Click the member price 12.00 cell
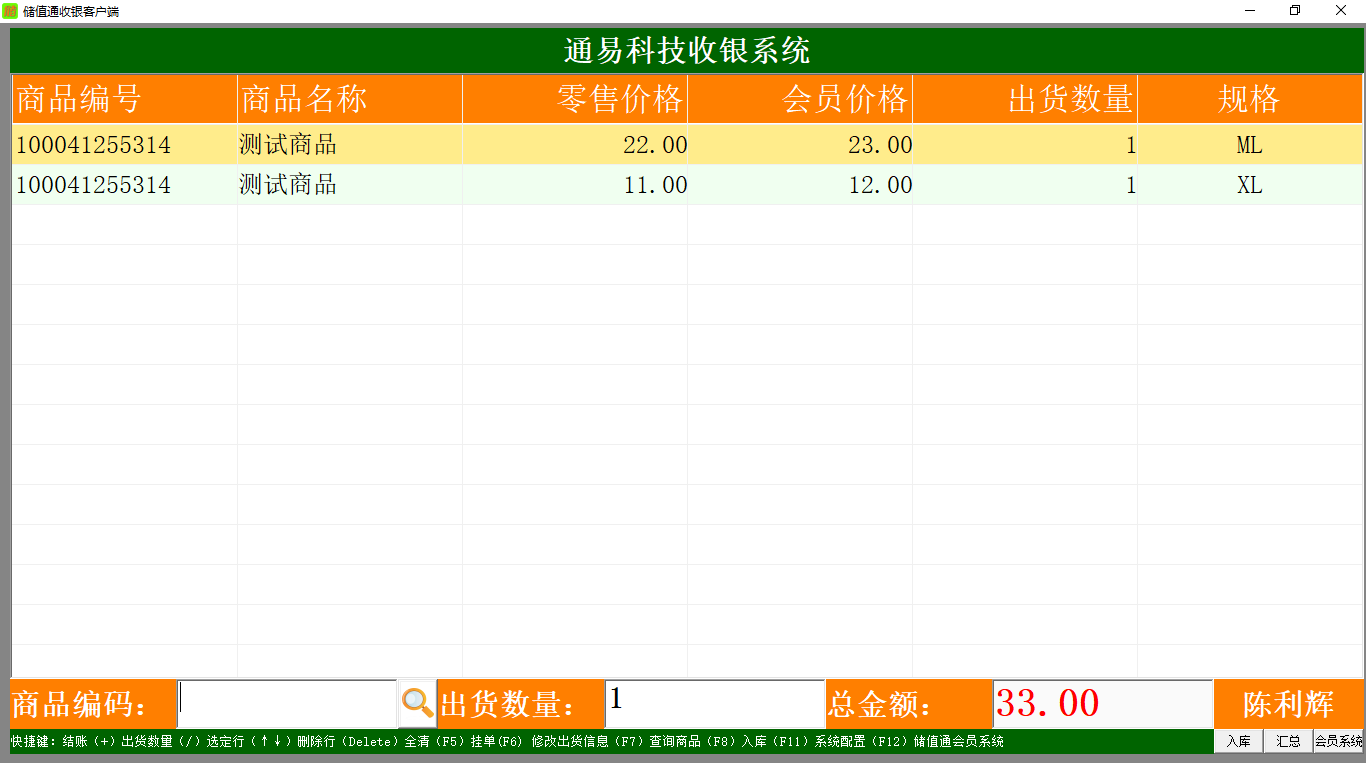The image size is (1366, 763). pos(800,185)
